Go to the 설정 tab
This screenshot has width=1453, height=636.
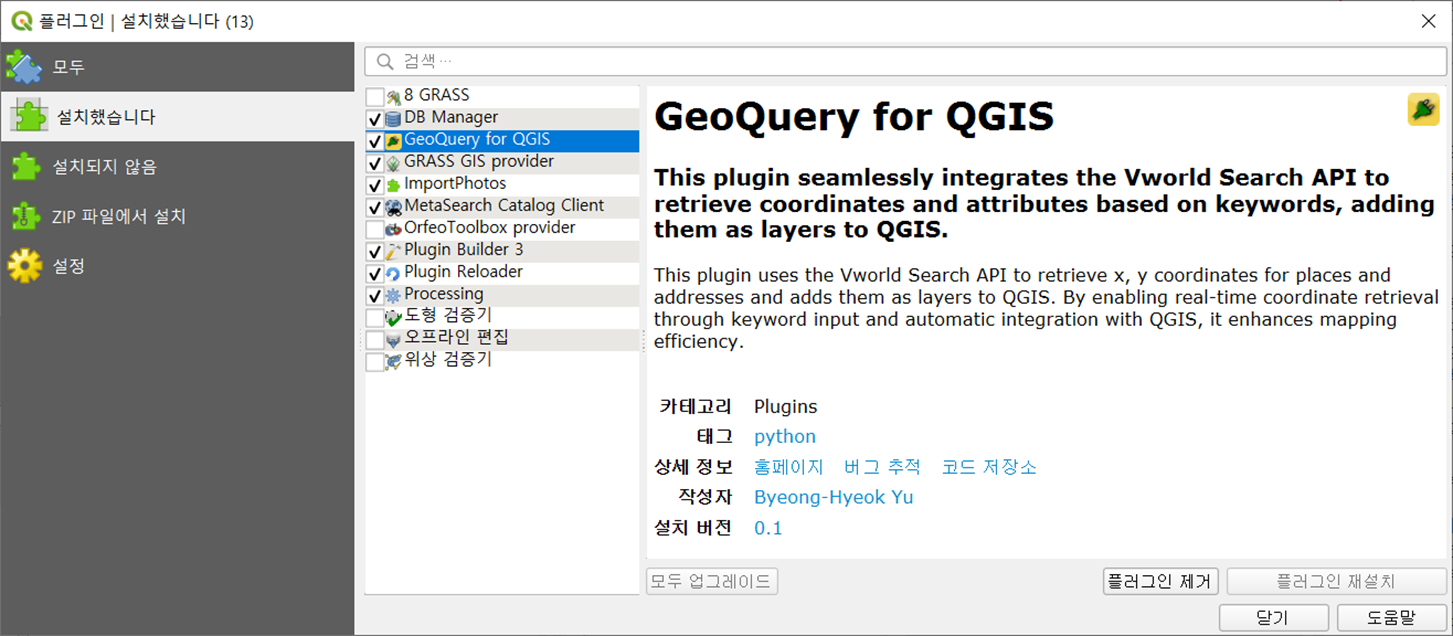coord(177,266)
